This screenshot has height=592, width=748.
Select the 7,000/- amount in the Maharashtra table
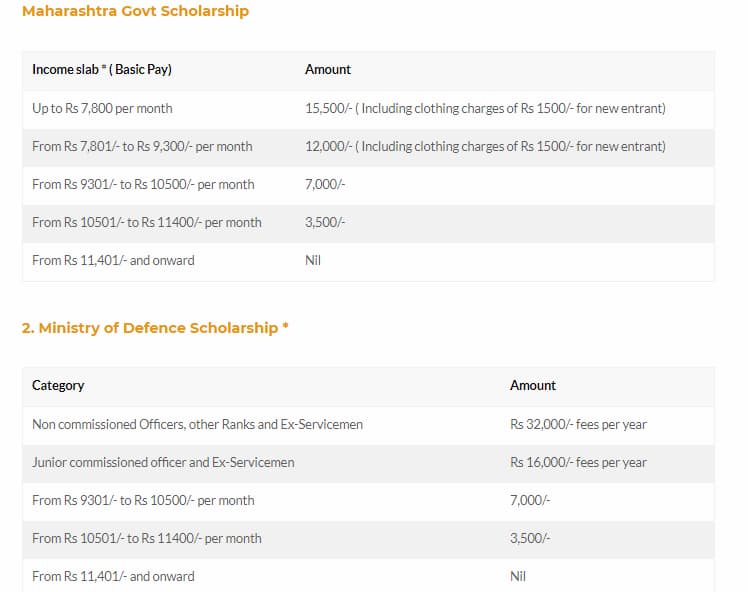324,184
